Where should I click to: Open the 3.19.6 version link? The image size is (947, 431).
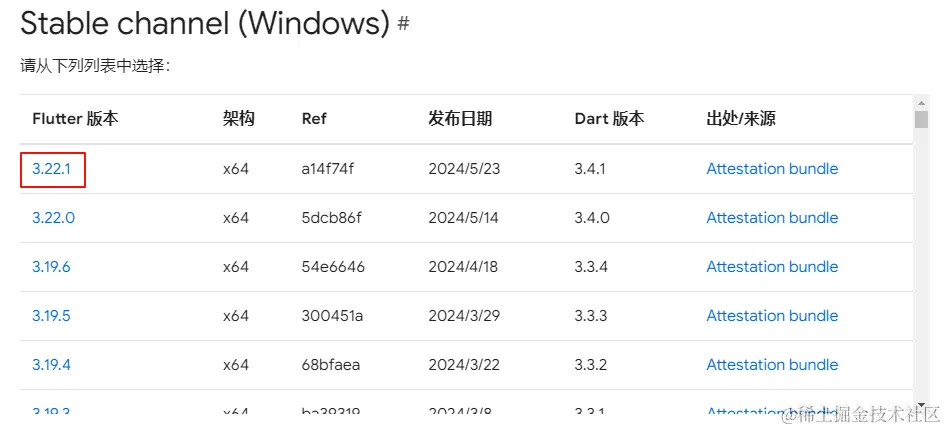[x=52, y=267]
